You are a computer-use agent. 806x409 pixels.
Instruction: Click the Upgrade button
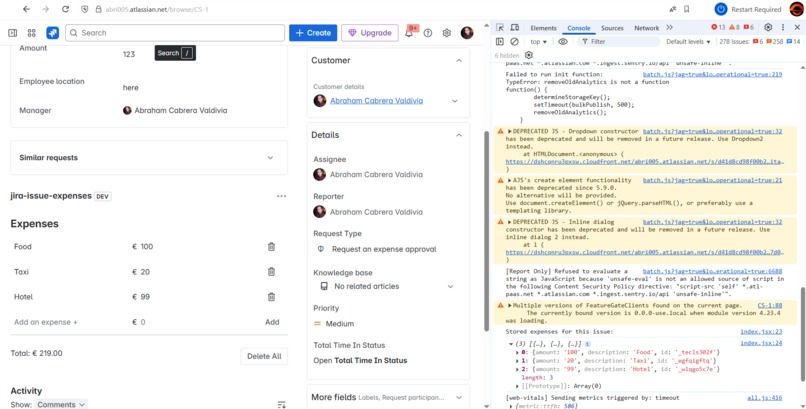click(x=370, y=33)
